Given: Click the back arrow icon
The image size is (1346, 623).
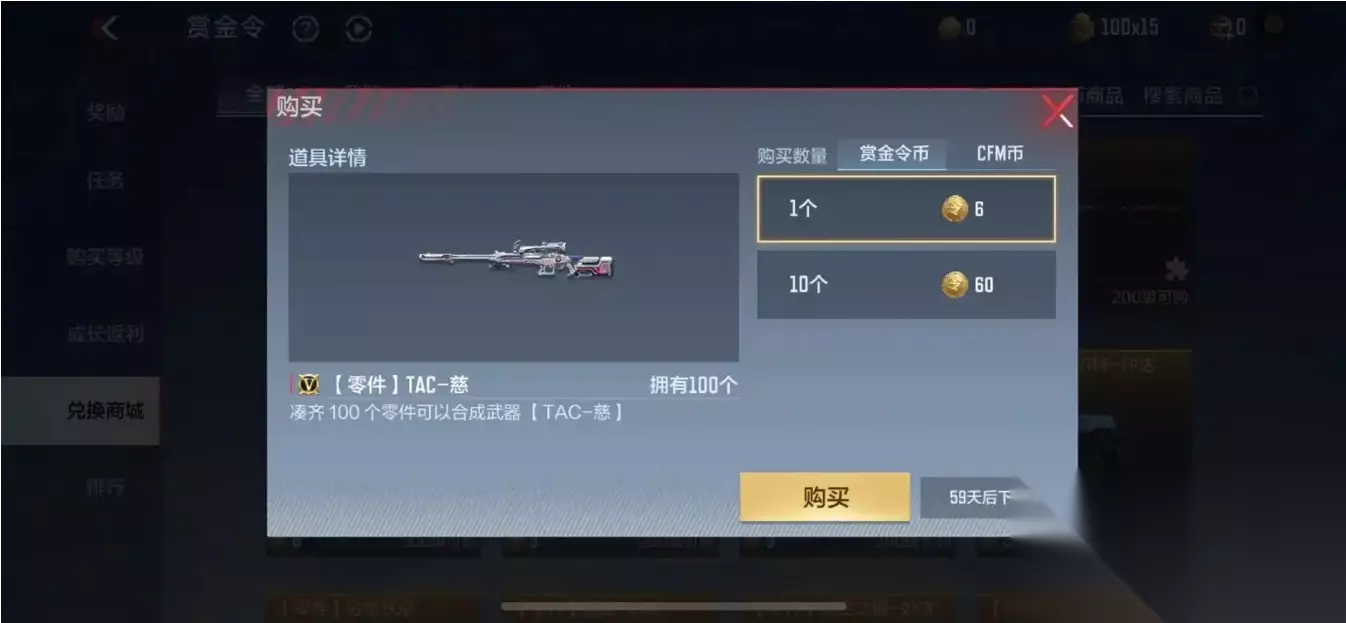Looking at the screenshot, I should tap(104, 28).
